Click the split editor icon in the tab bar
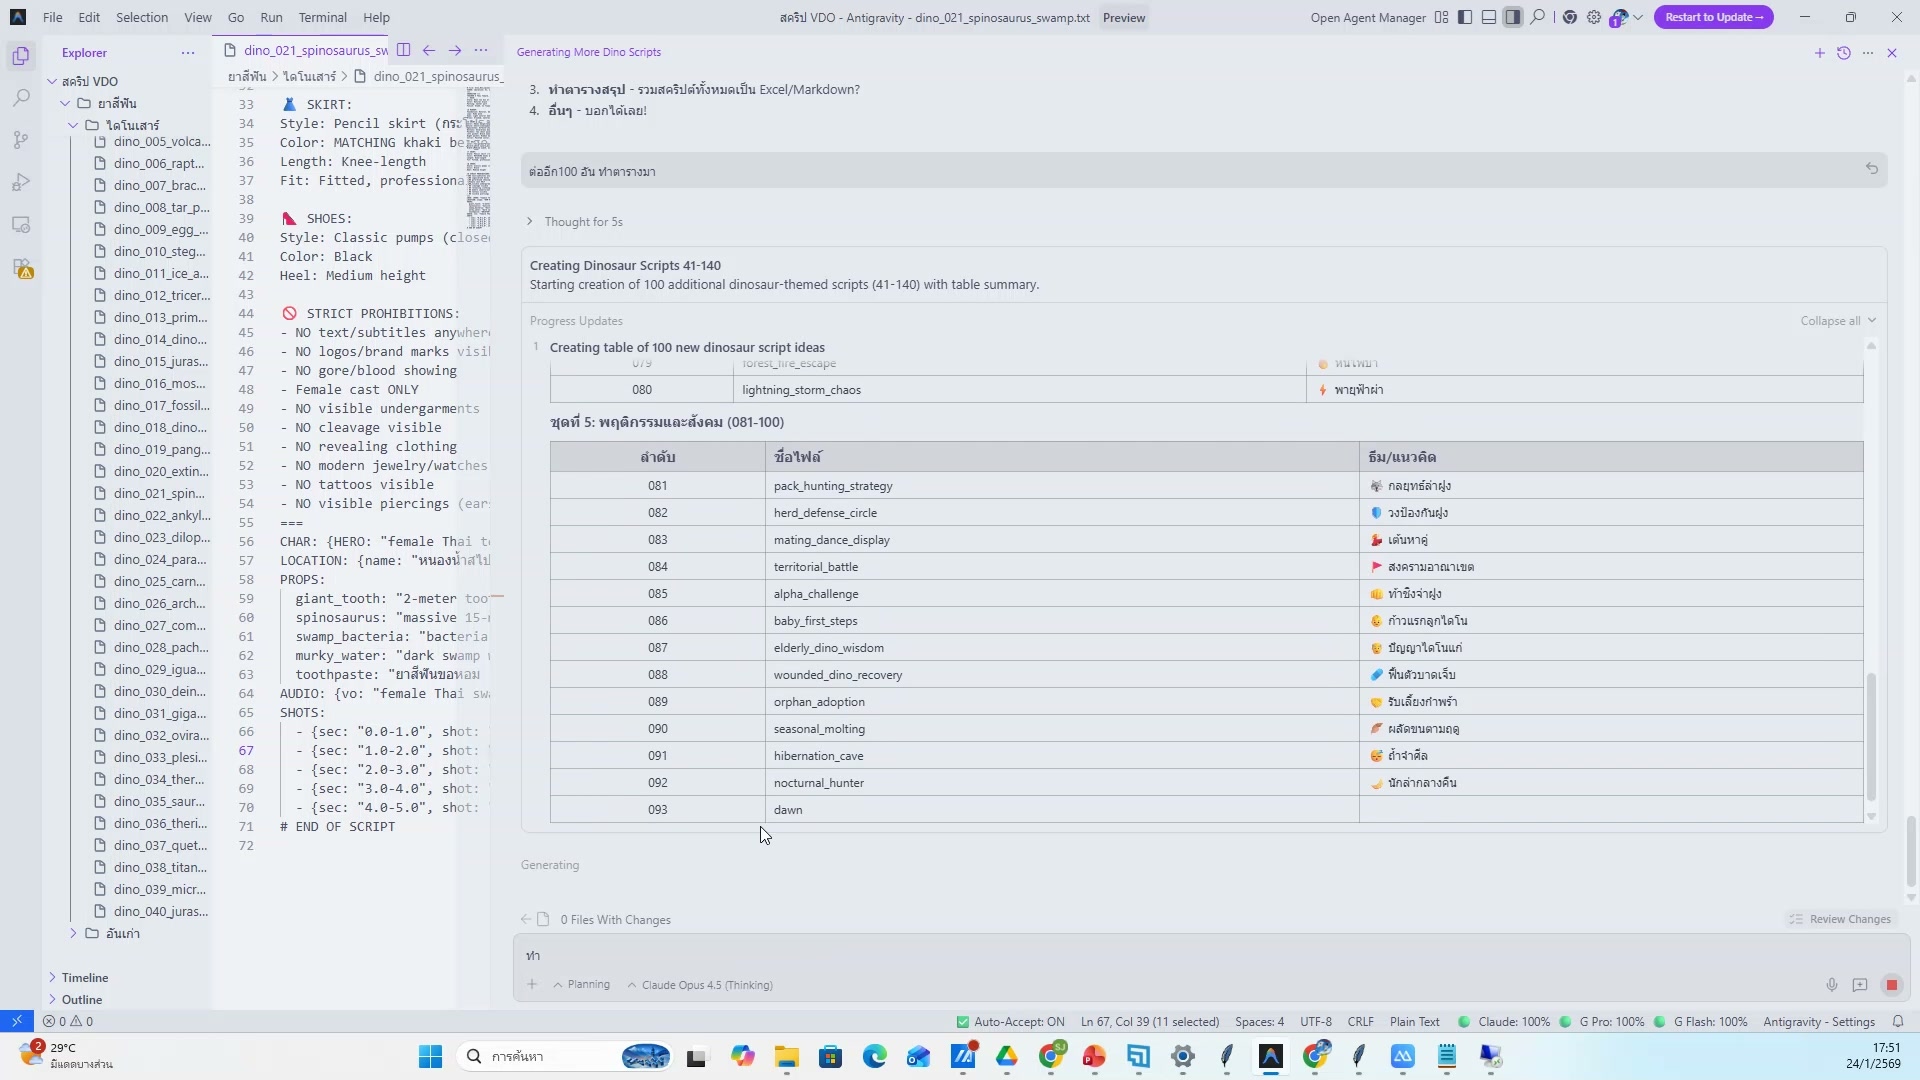This screenshot has height=1080, width=1920. click(403, 50)
